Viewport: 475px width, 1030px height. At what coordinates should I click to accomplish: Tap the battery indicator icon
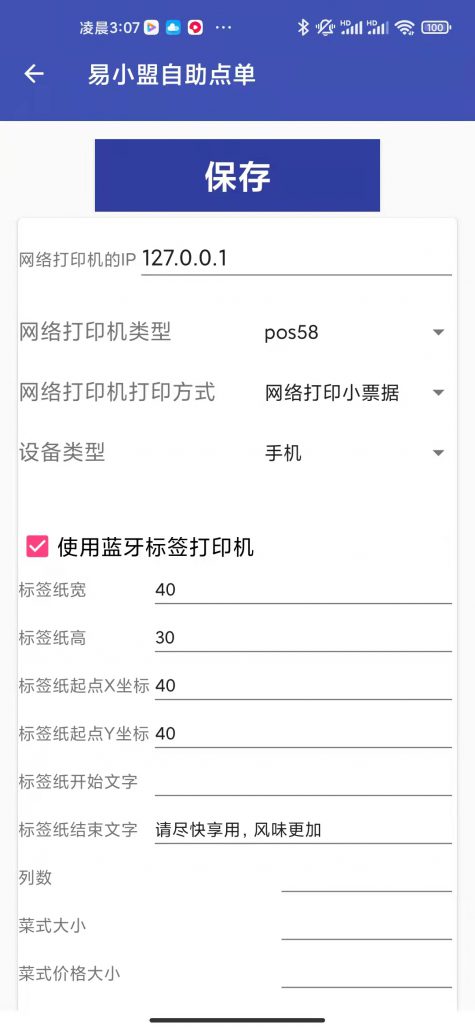coord(436,27)
